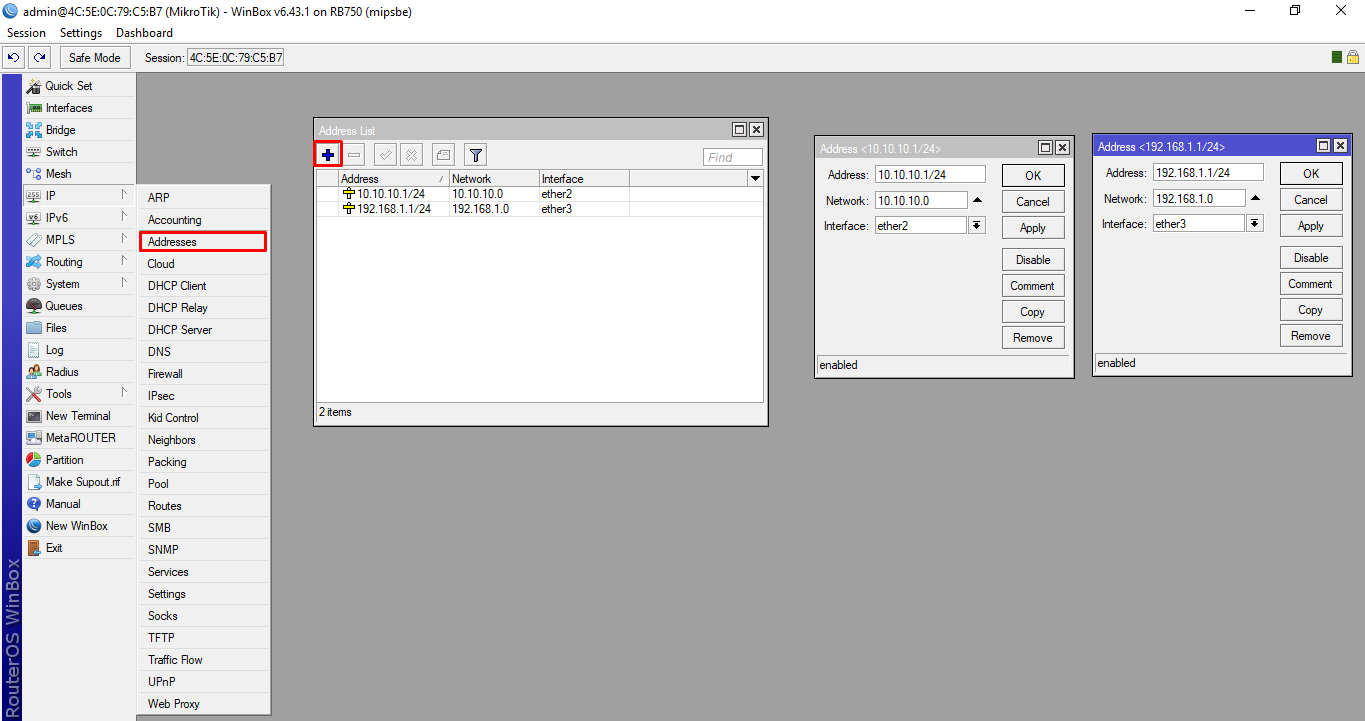Open Quick Set in sidebar
The height and width of the screenshot is (721, 1365).
79,86
